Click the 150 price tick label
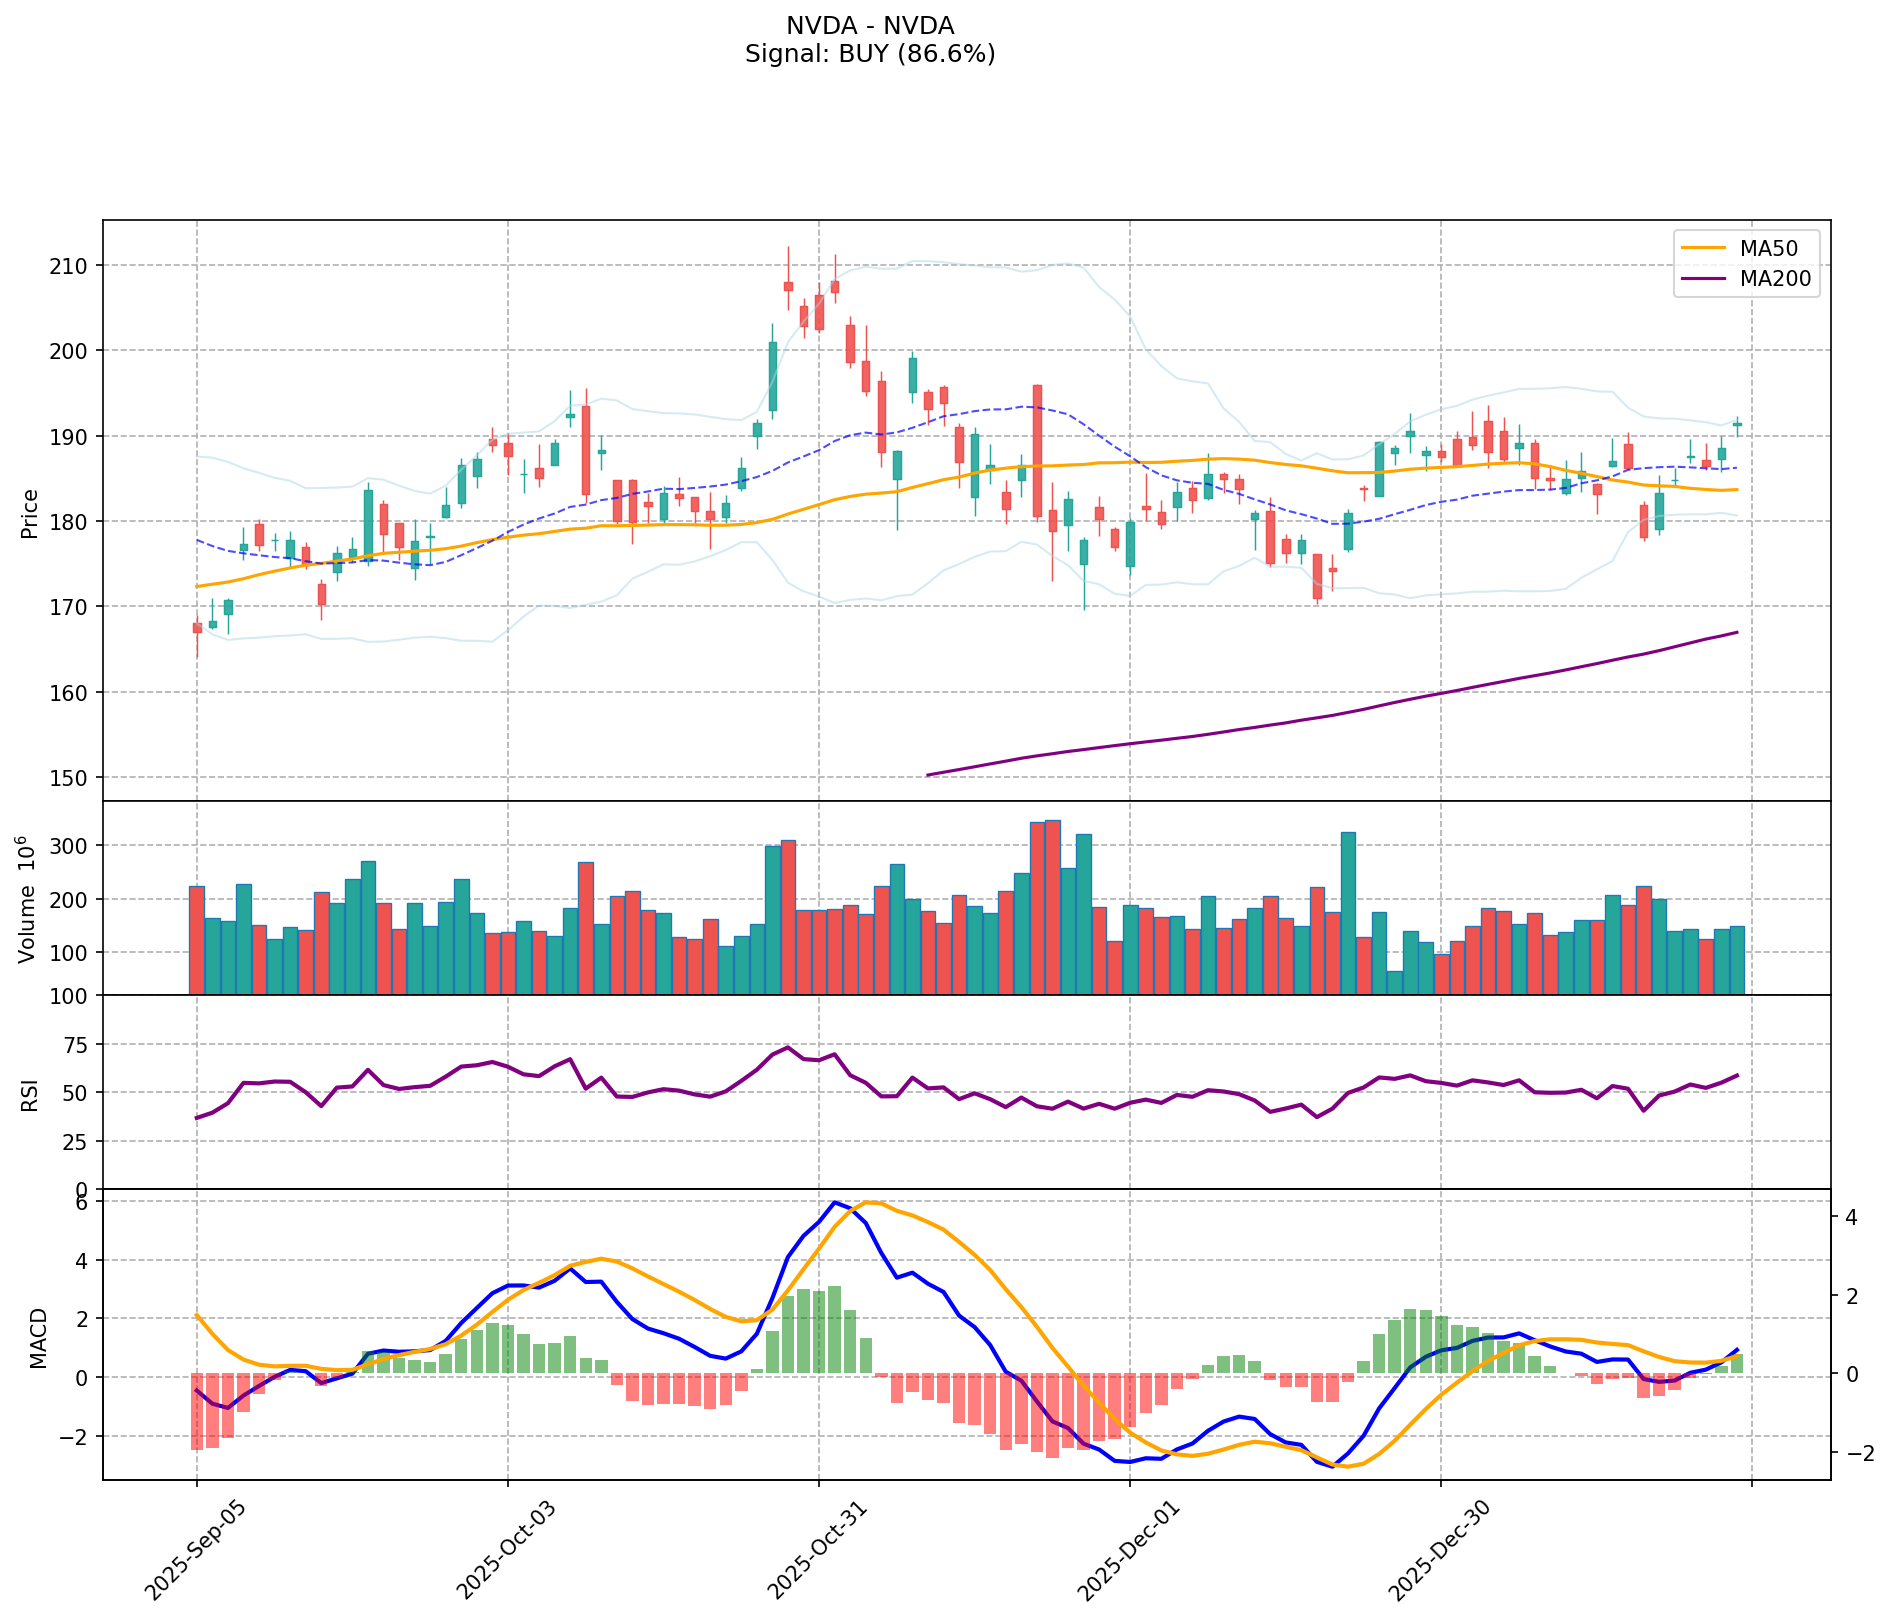Viewport: 1891px width, 1619px height. (x=72, y=778)
